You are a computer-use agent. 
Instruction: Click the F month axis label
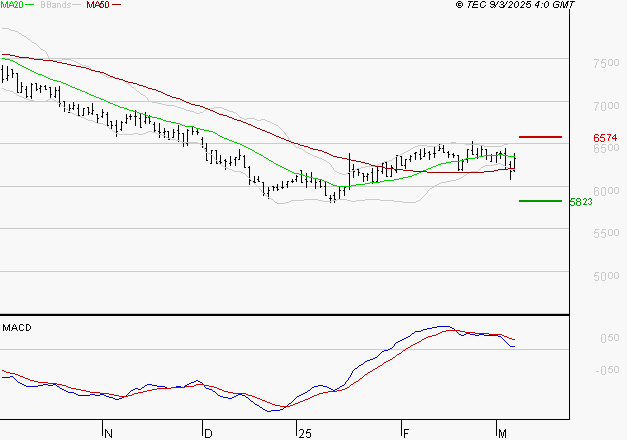(x=406, y=434)
